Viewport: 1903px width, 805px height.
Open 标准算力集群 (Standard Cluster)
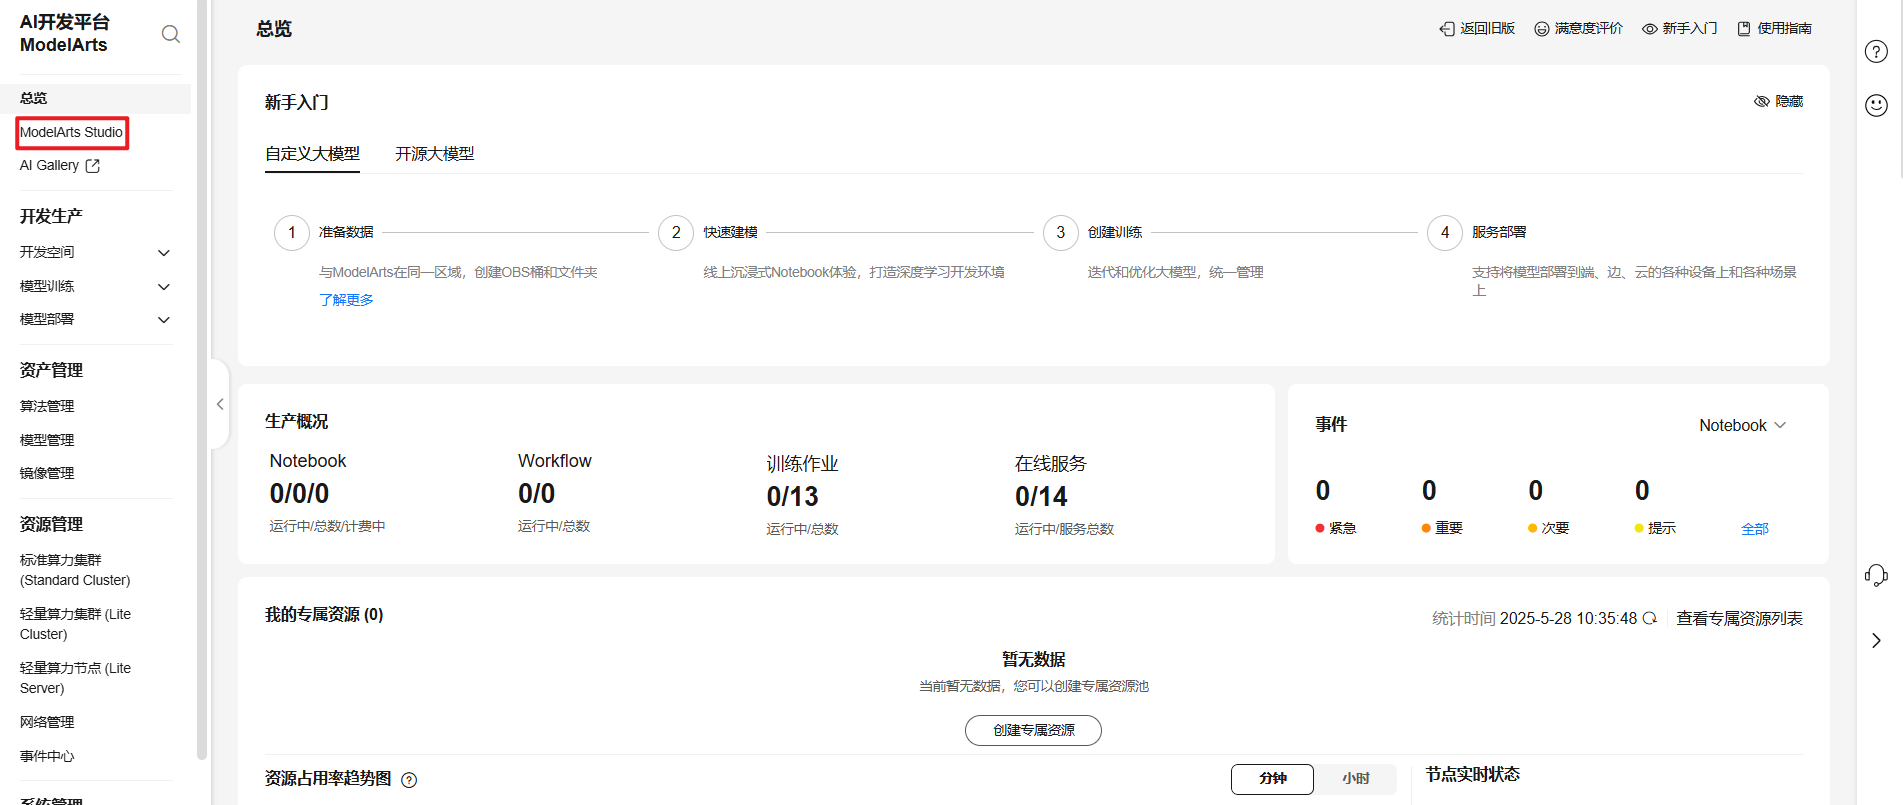pos(75,570)
